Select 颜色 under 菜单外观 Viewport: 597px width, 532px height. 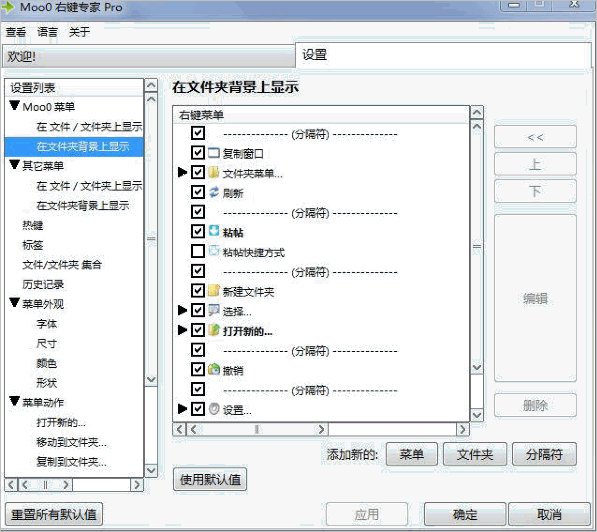46,363
